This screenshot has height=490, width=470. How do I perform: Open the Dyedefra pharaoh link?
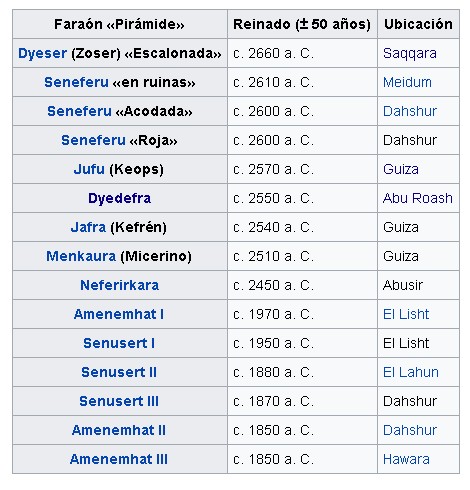pos(119,198)
